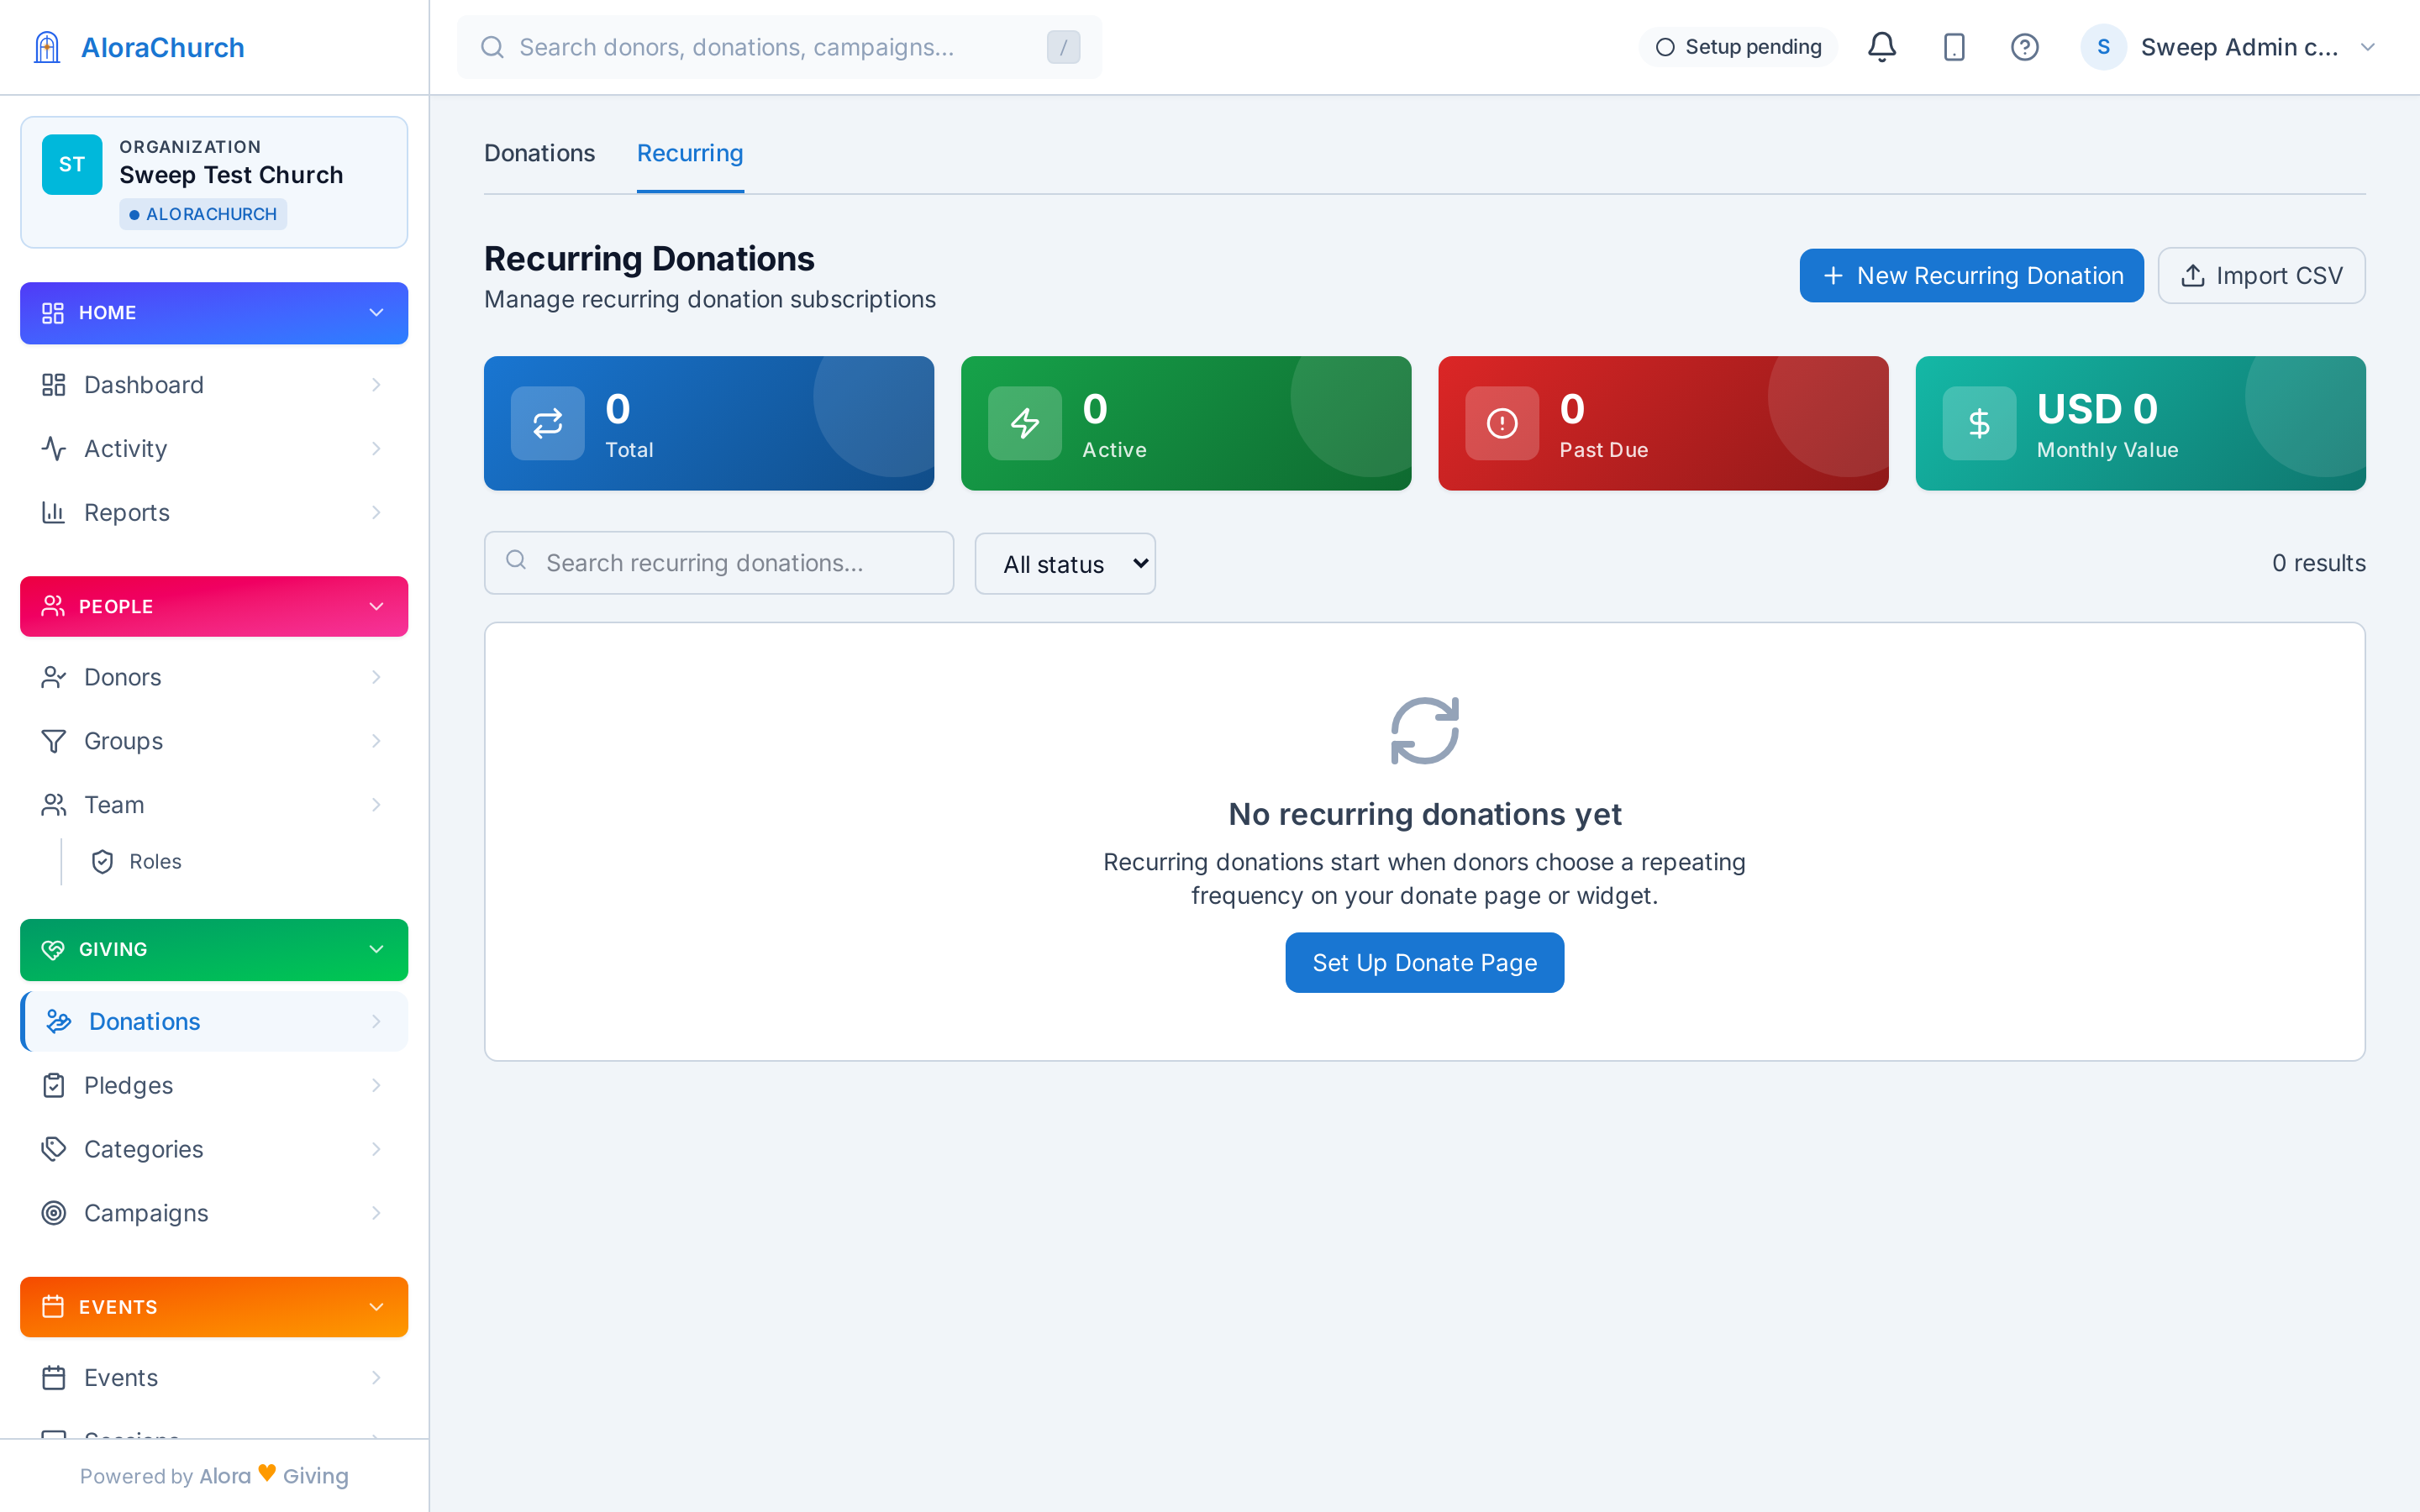Click the Sweep Test Church organization name
Image resolution: width=2420 pixels, height=1512 pixels.
pyautogui.click(x=231, y=175)
